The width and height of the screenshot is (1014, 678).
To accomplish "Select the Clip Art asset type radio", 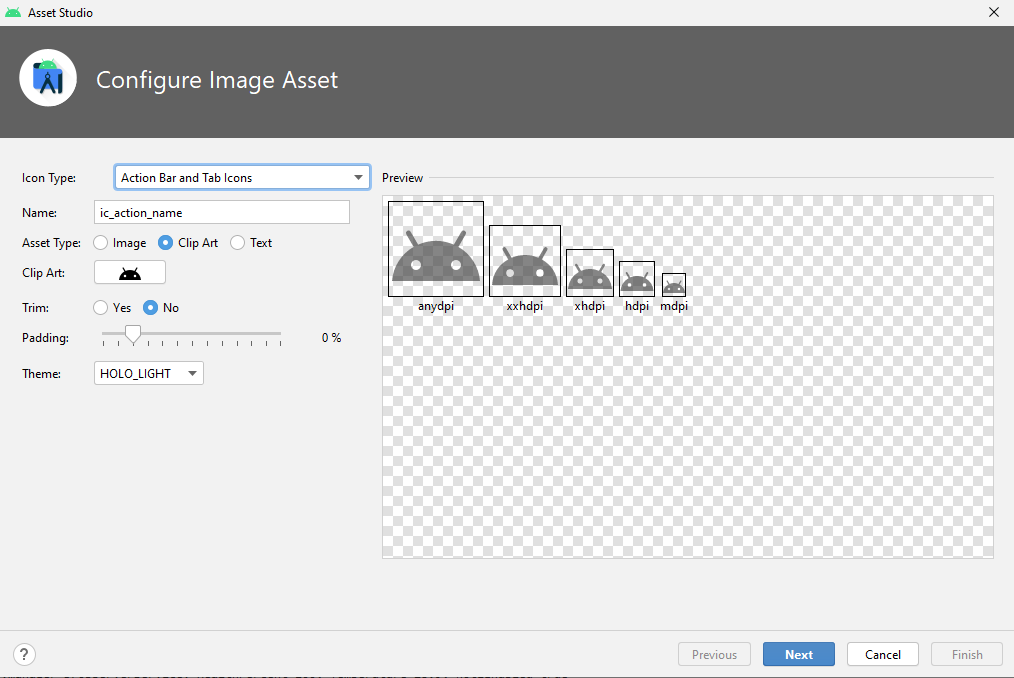I will [166, 243].
